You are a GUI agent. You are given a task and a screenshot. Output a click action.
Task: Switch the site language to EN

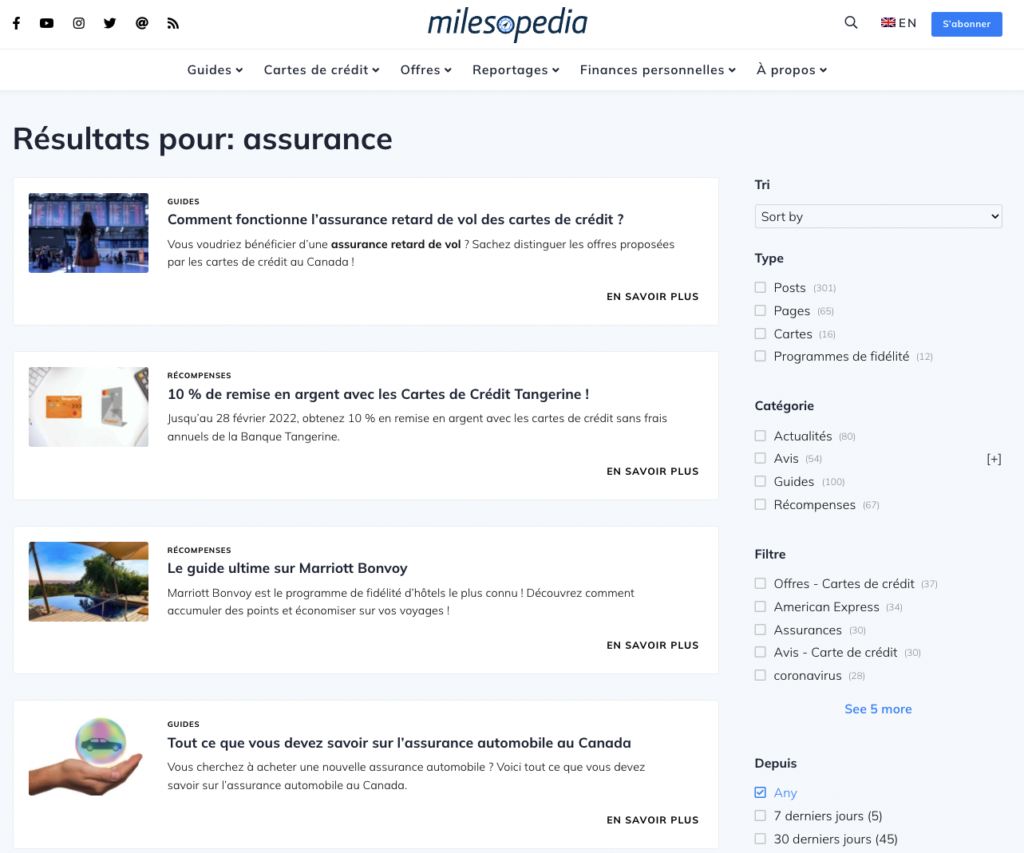898,22
